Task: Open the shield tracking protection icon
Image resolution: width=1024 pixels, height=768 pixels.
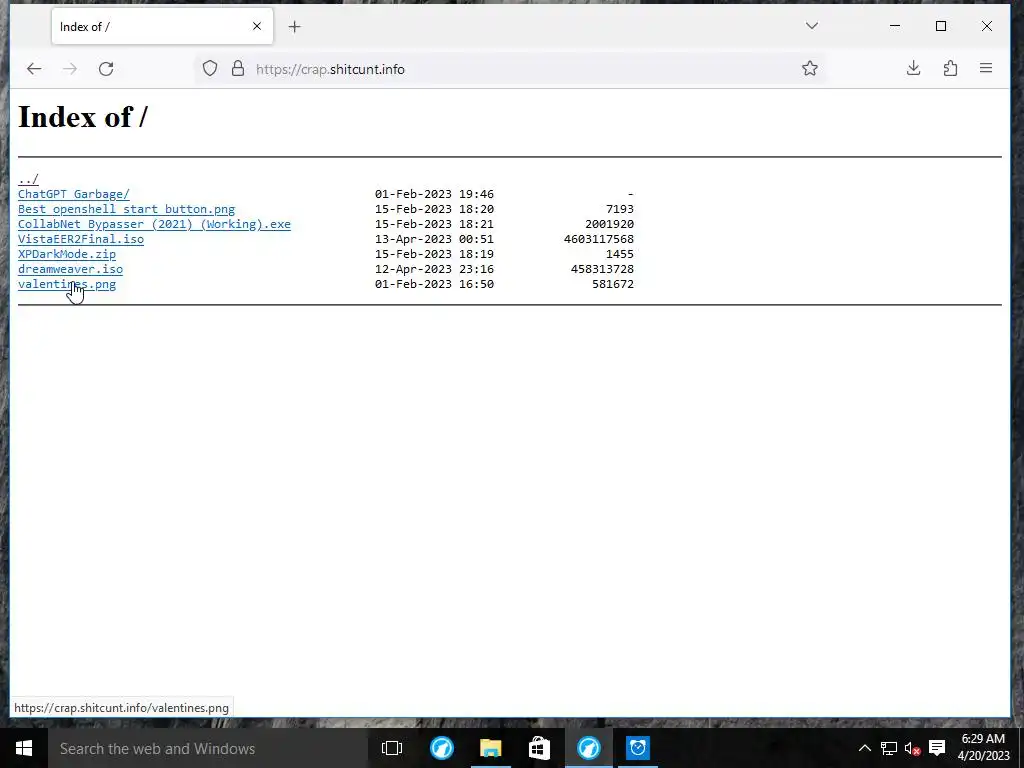Action: [x=210, y=69]
